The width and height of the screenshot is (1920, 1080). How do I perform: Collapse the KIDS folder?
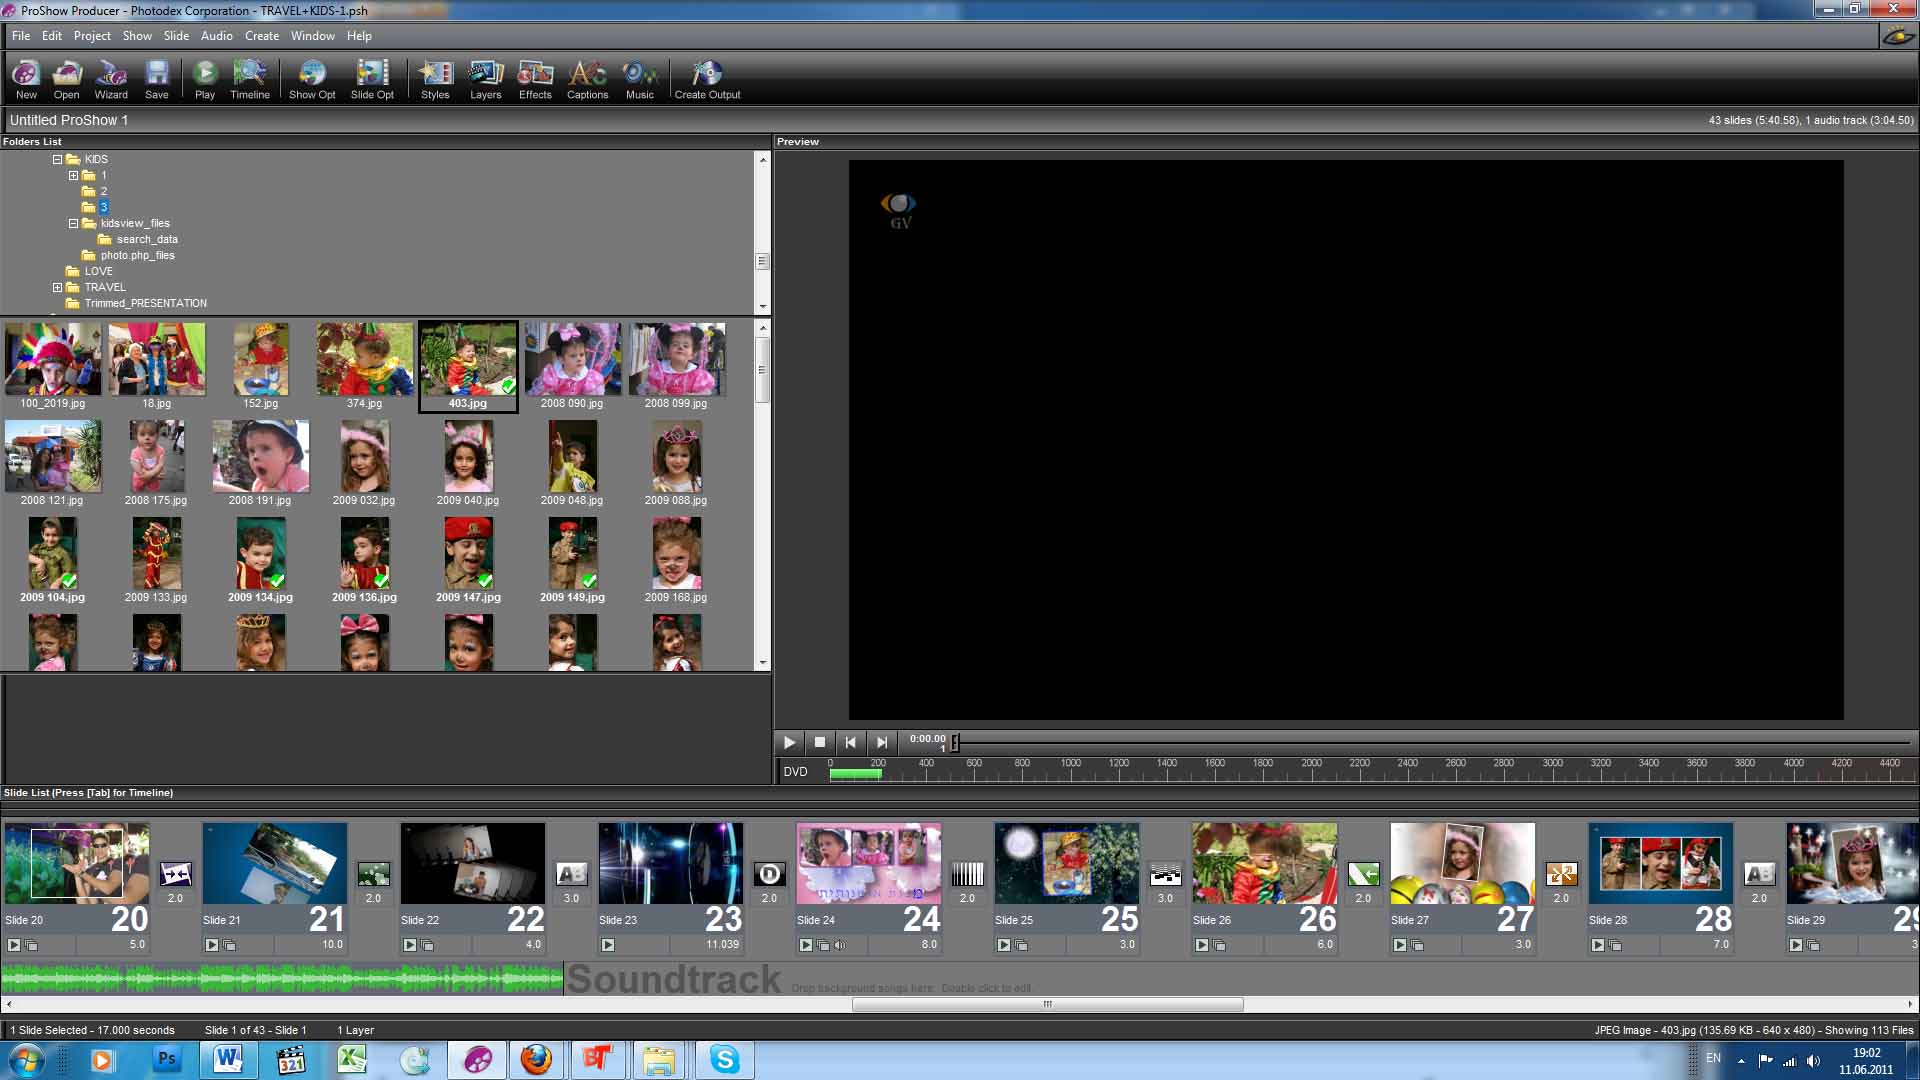pyautogui.click(x=57, y=159)
